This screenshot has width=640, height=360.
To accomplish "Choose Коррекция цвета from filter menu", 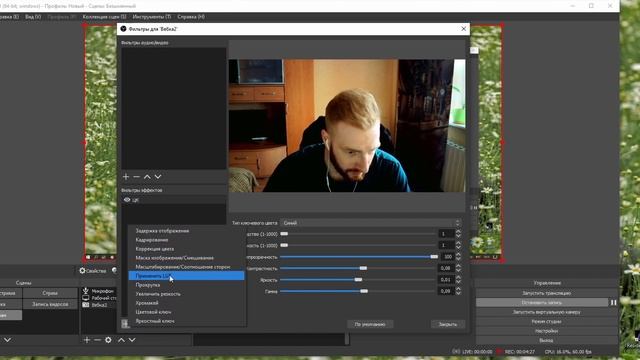I will [x=187, y=249].
